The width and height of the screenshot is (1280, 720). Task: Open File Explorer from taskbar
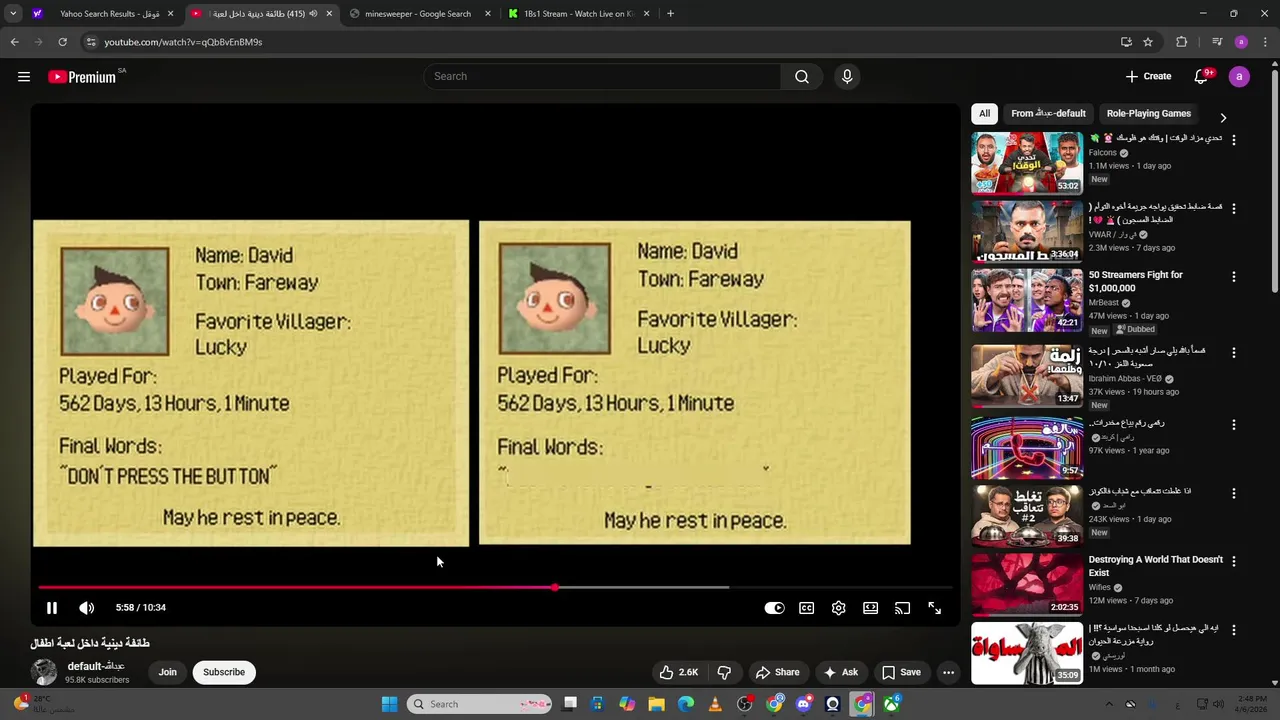coord(656,704)
